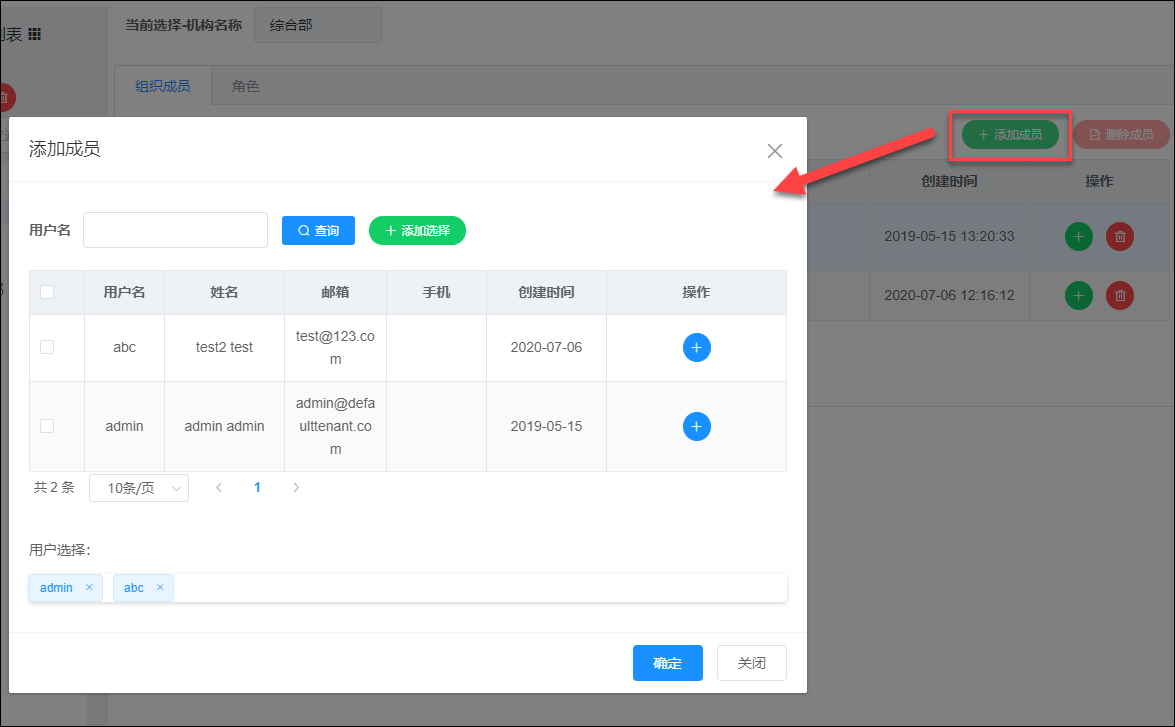1175x727 pixels.
Task: Click the admin username cell in table
Action: 124,426
